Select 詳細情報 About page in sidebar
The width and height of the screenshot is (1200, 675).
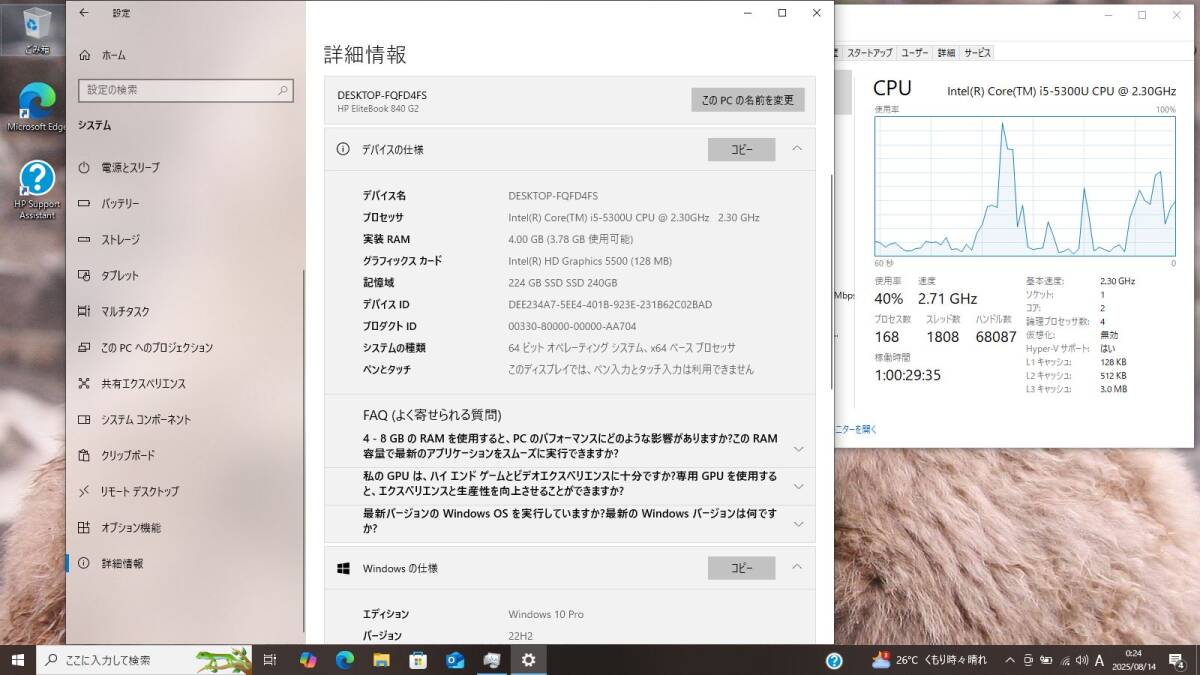(x=110, y=563)
